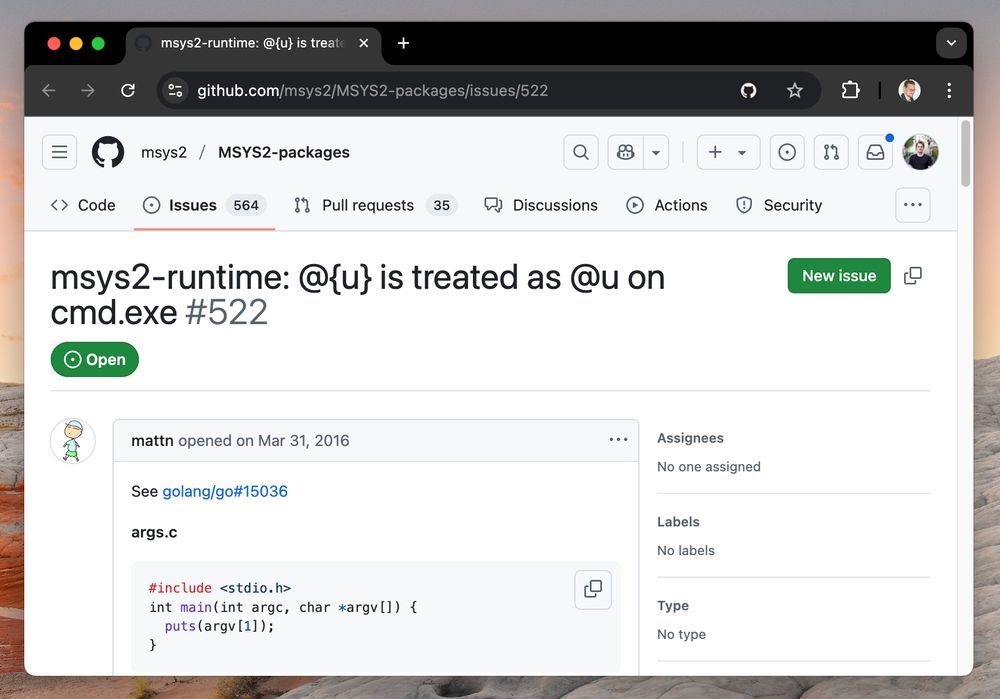This screenshot has height=699, width=1000.
Task: Open GitHub search magnifier button
Action: [580, 152]
